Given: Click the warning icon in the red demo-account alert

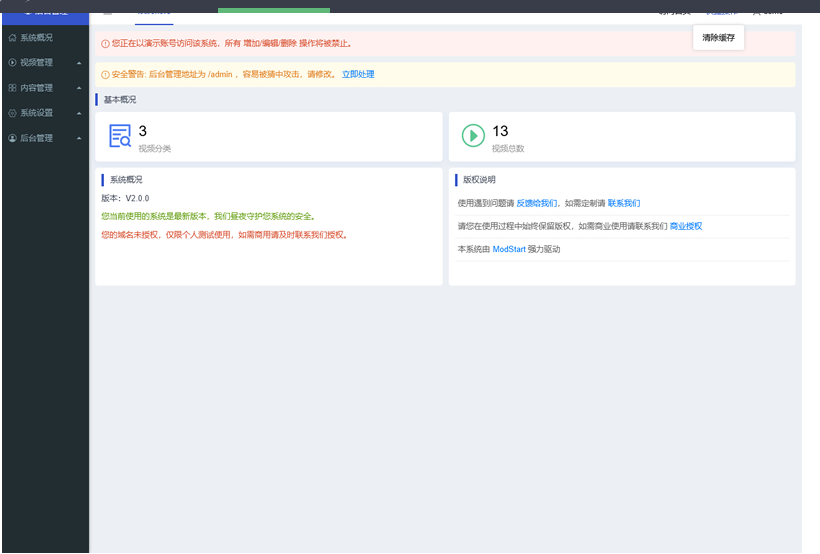Looking at the screenshot, I should coord(105,43).
